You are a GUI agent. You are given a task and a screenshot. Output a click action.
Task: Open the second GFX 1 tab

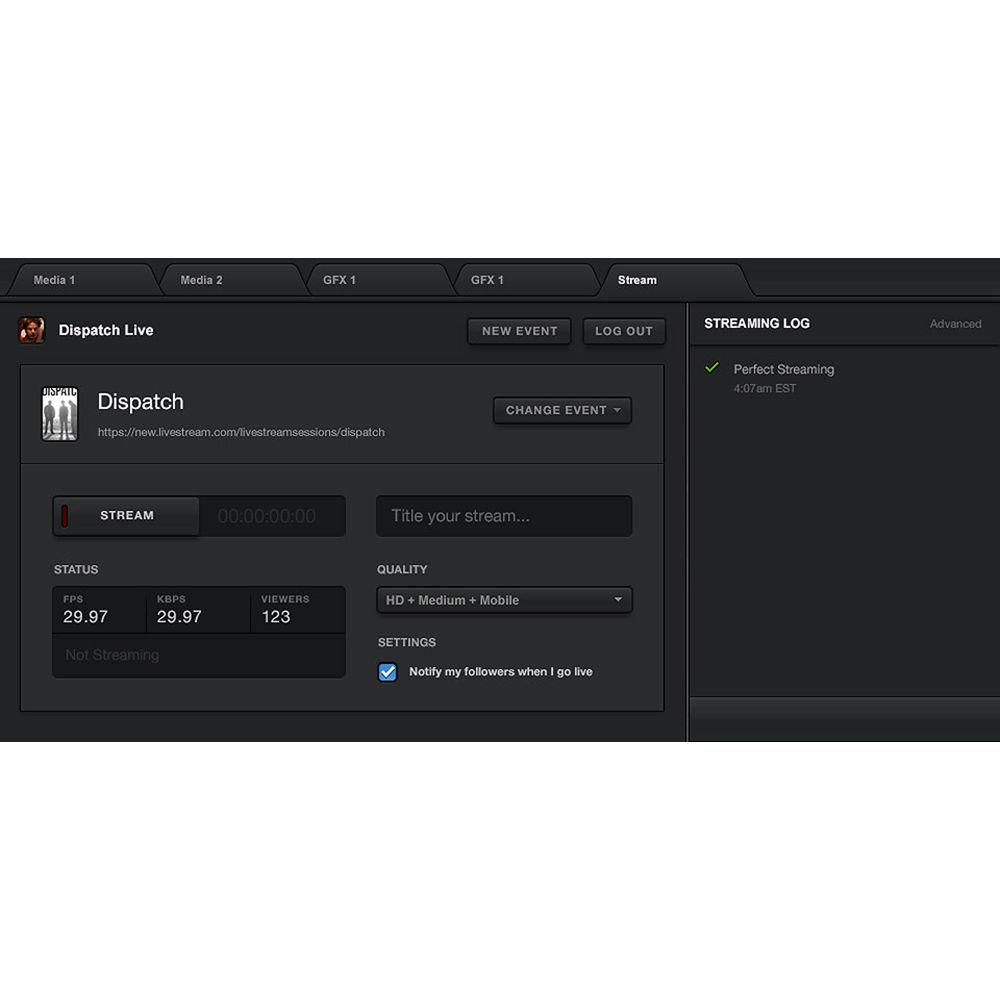[487, 280]
